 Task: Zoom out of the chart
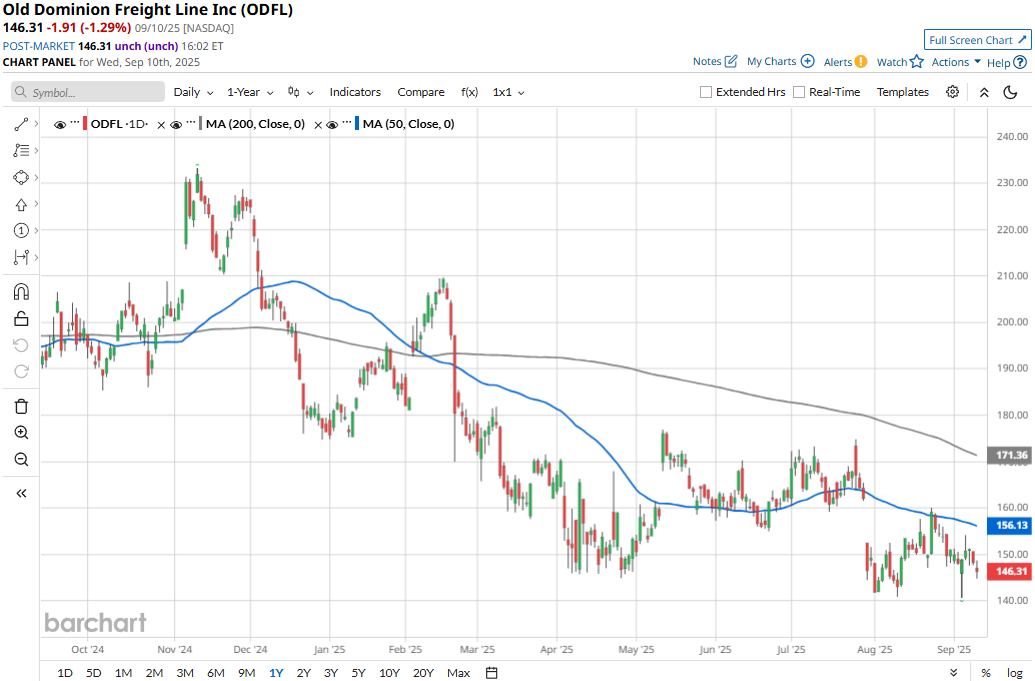[x=21, y=459]
